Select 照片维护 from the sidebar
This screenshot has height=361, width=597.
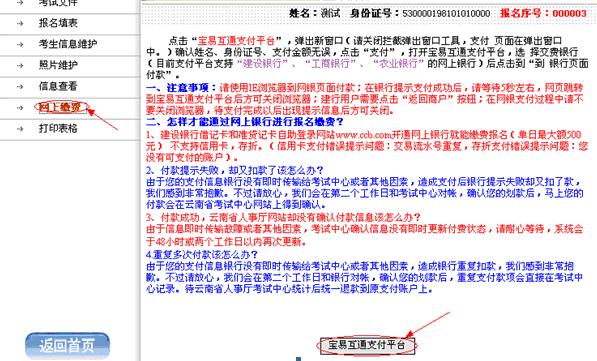58,65
